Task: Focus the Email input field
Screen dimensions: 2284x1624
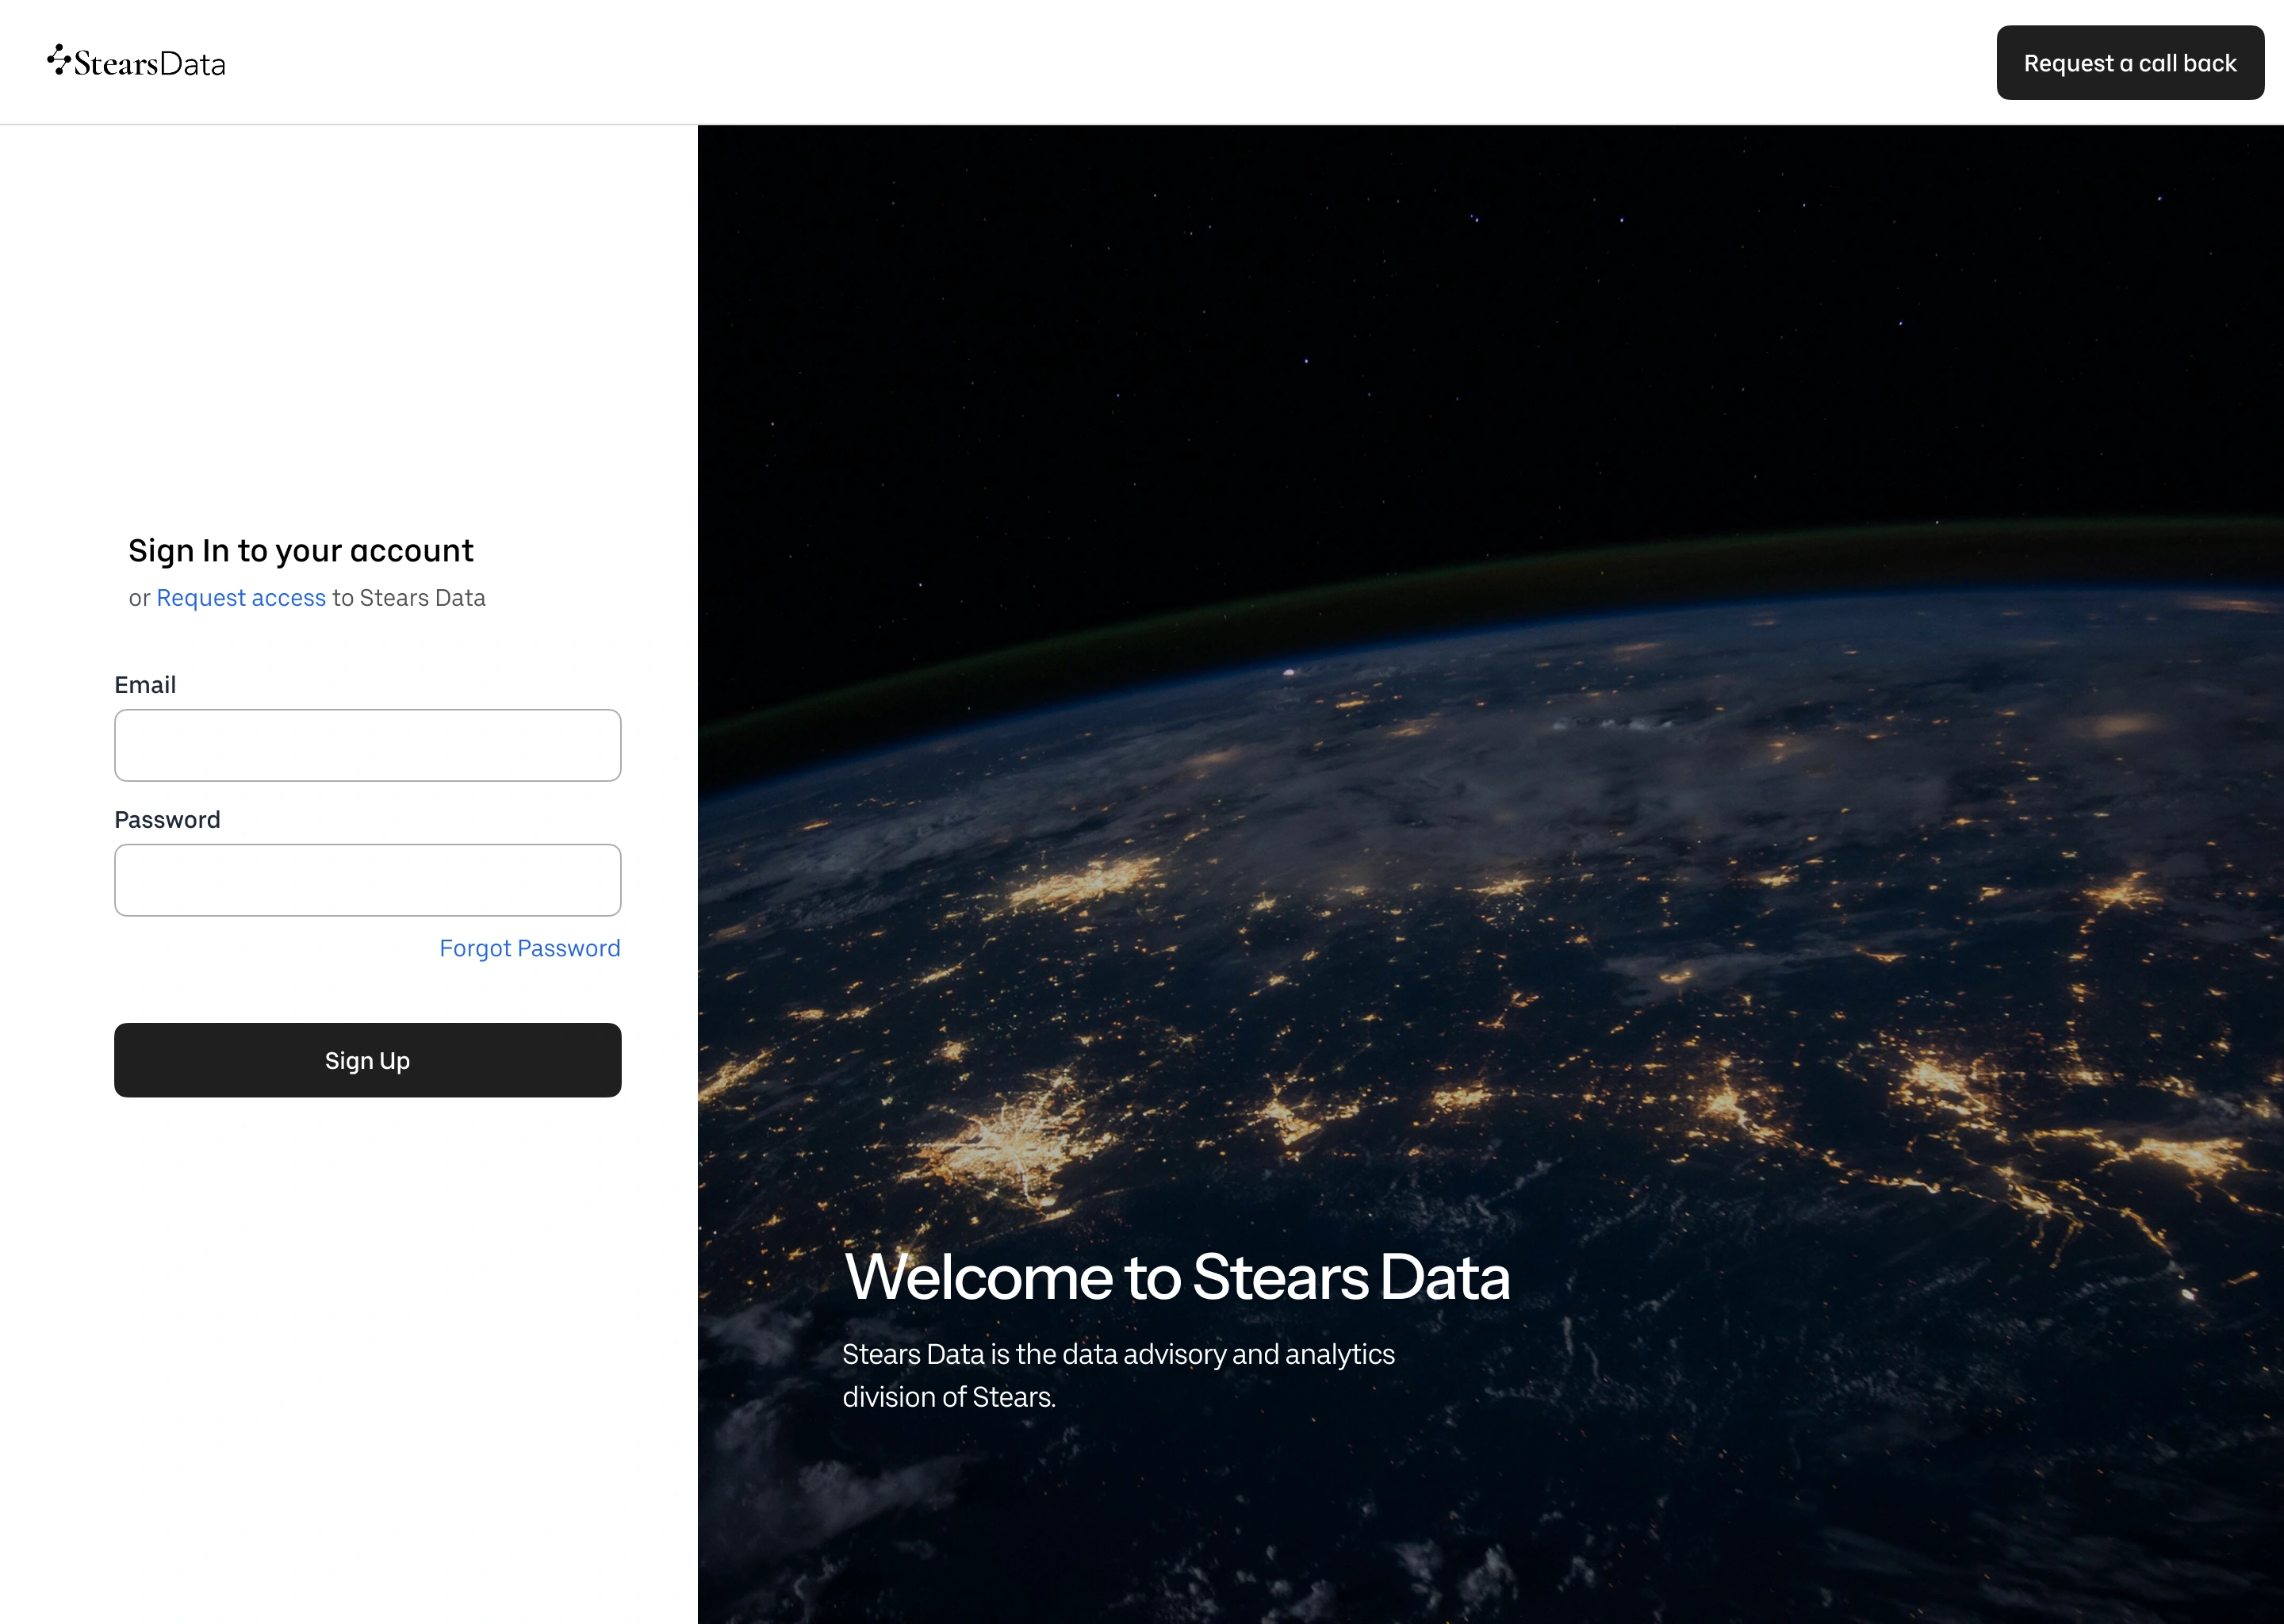Action: coord(367,745)
